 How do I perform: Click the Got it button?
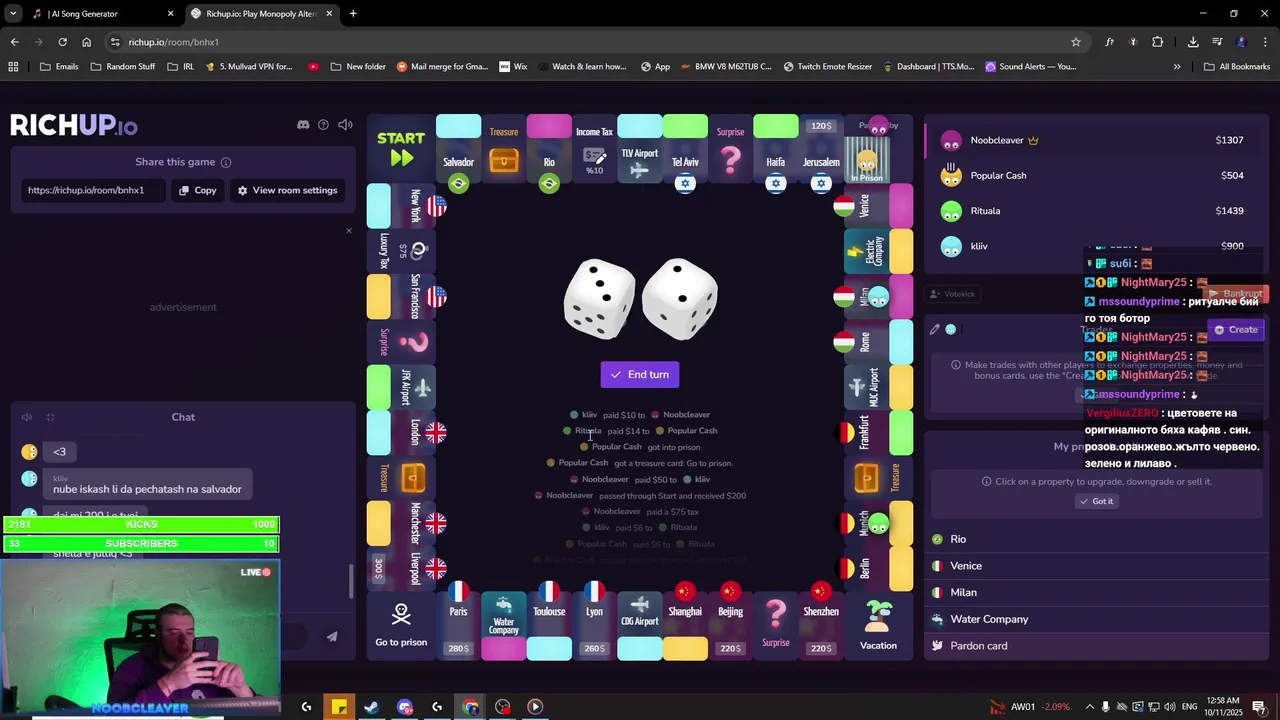pos(1096,501)
